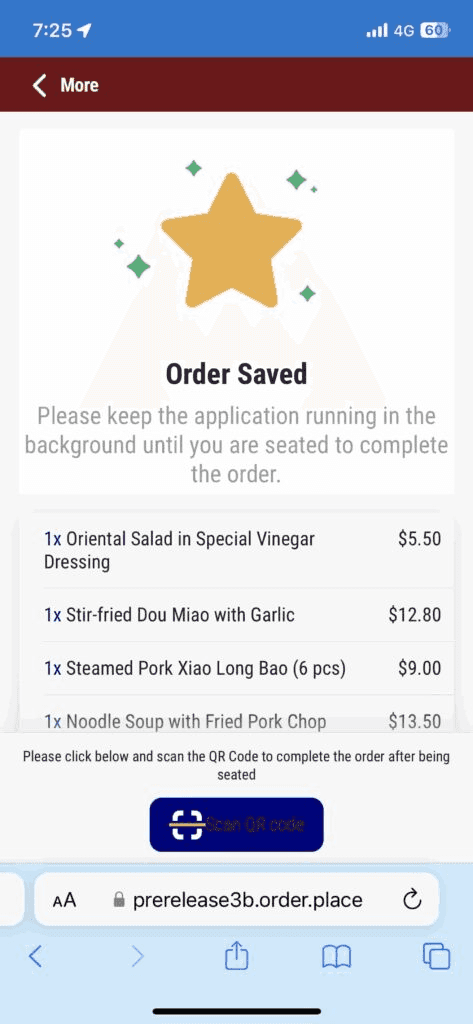Screen dimensions: 473x1024
Task: Click the padlock icon in address bar
Action: [x=119, y=901]
